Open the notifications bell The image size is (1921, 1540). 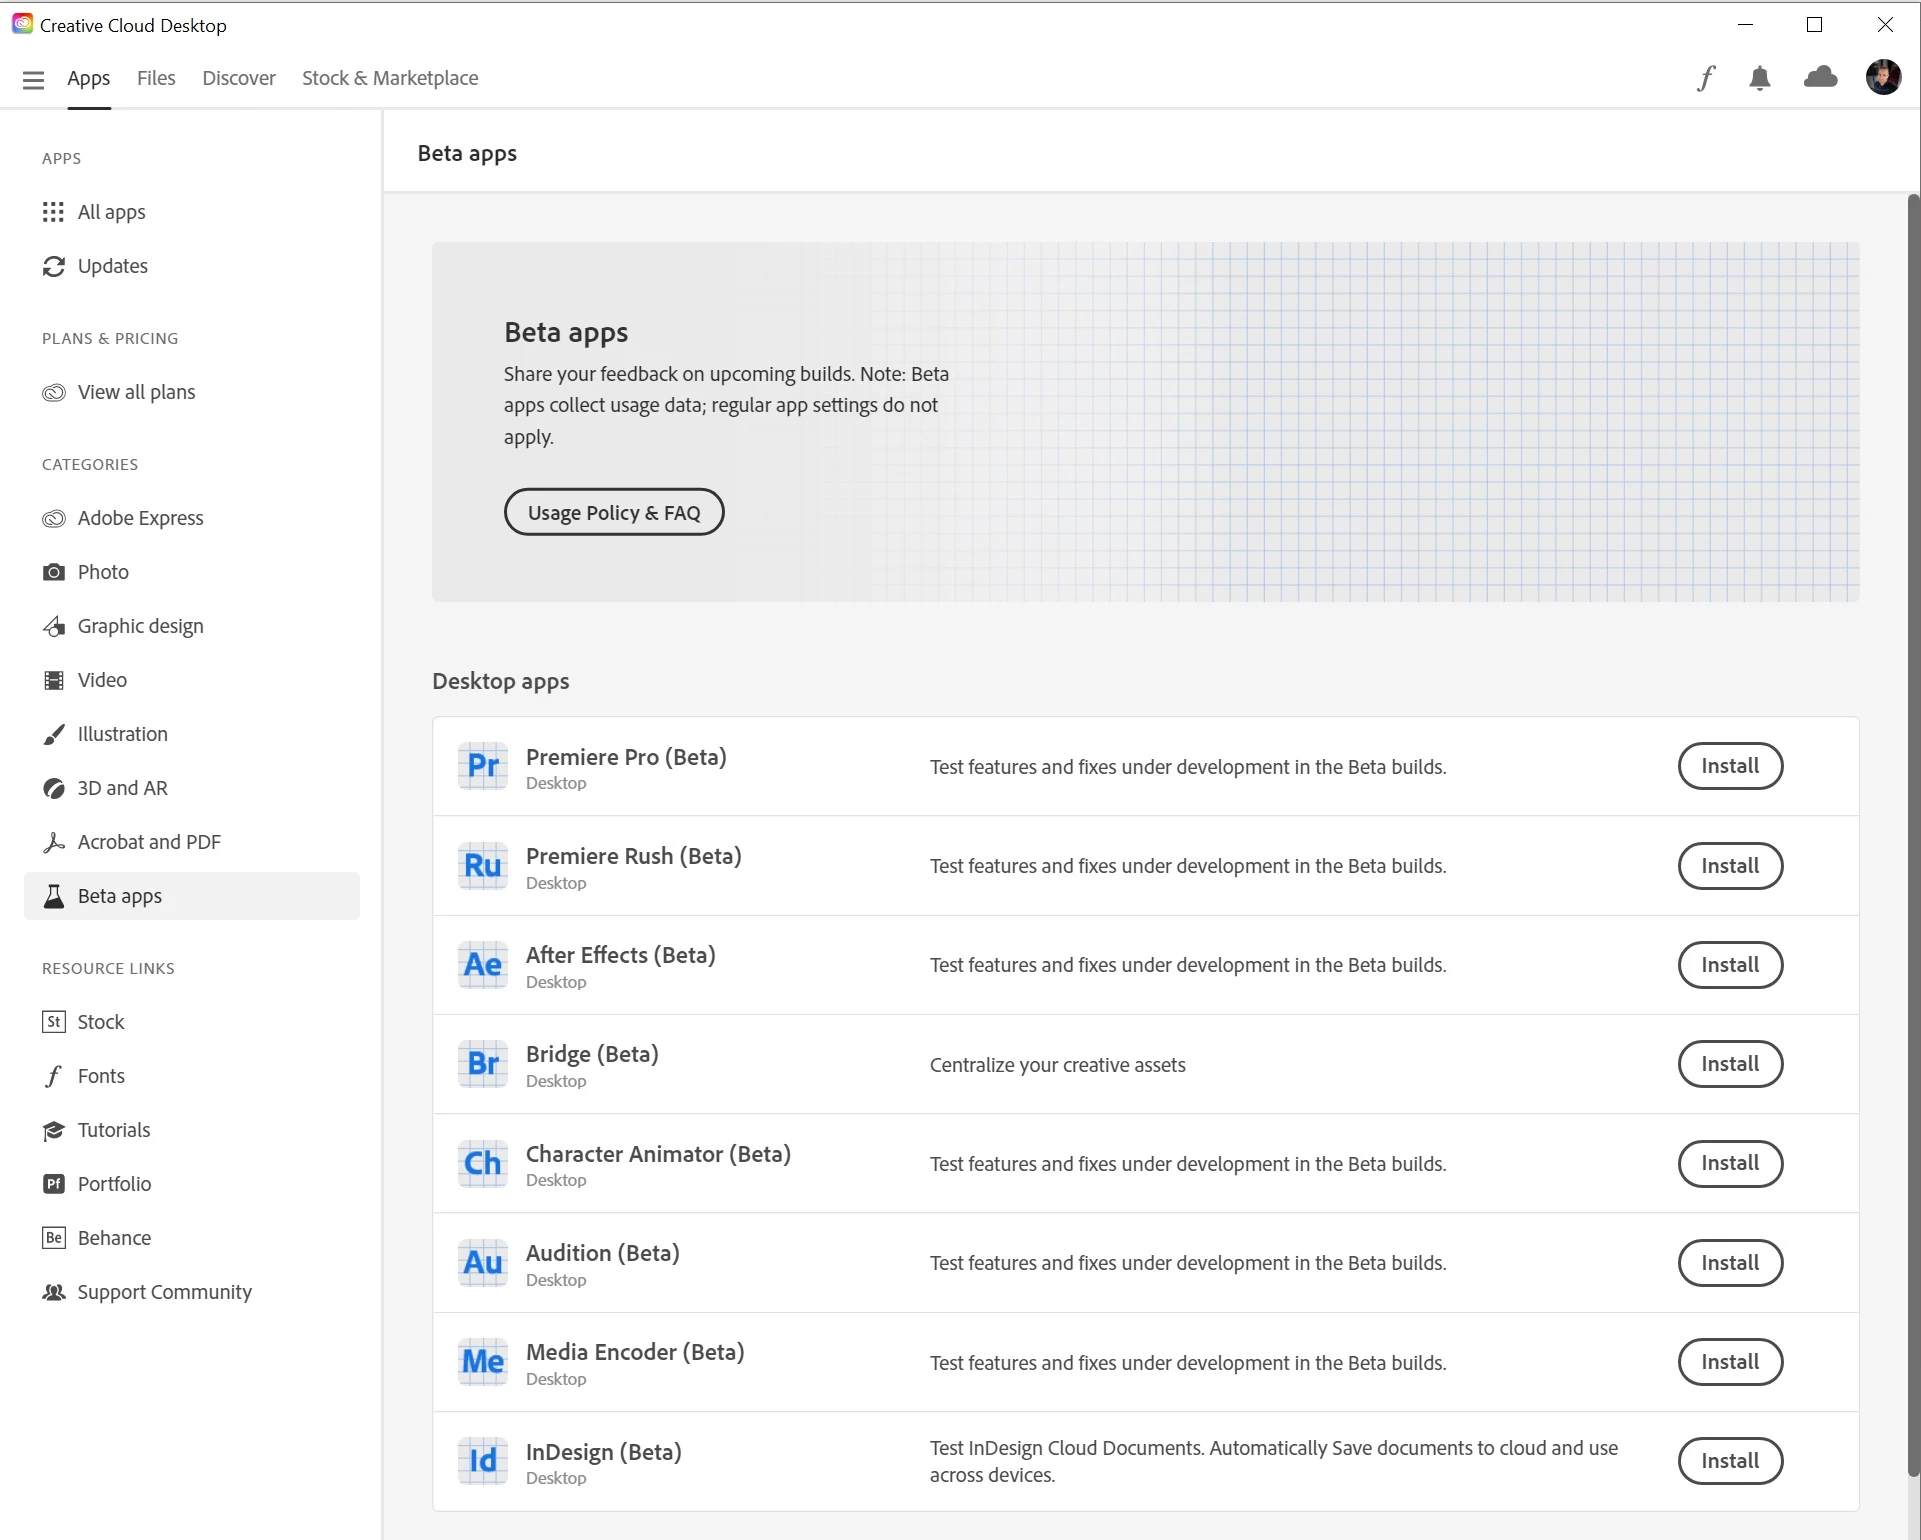tap(1760, 78)
